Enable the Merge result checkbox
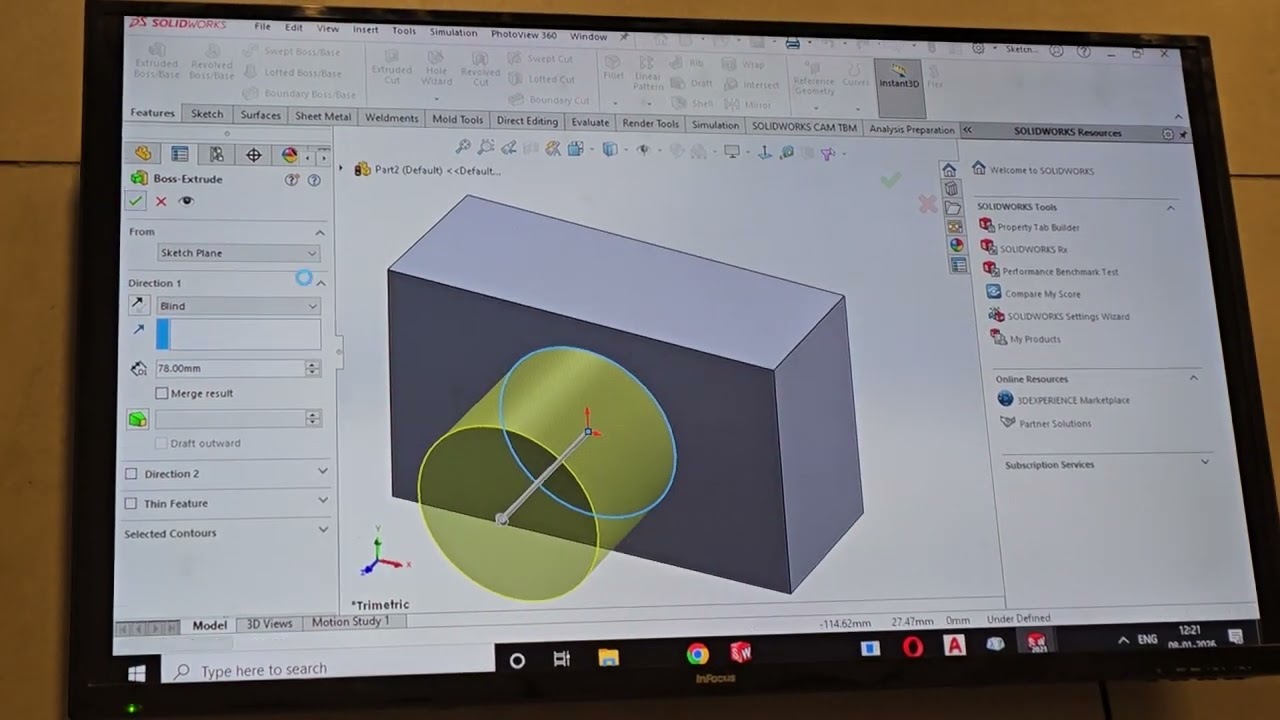This screenshot has height=720, width=1280. click(162, 393)
